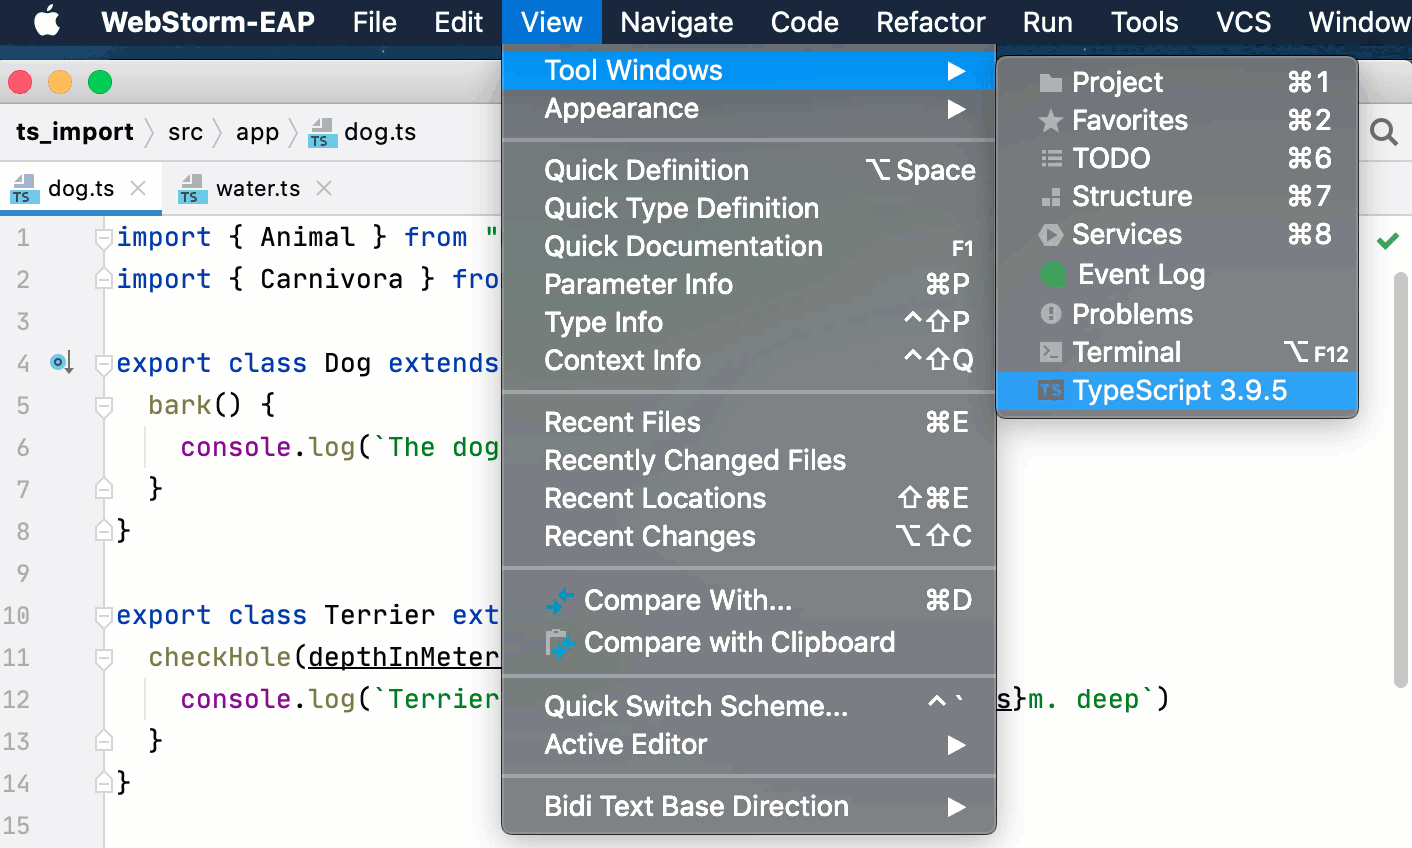Close the water.ts tab
Screen dimensions: 1412x848
[324, 188]
